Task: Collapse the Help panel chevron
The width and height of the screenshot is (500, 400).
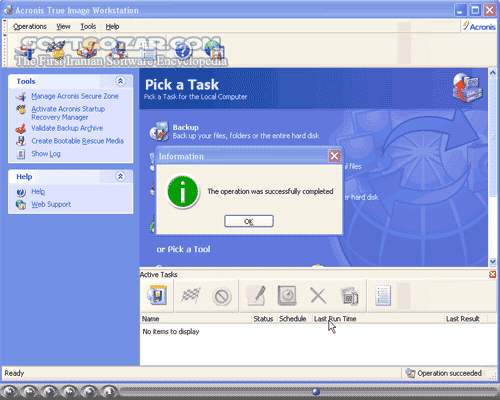Action: click(120, 176)
